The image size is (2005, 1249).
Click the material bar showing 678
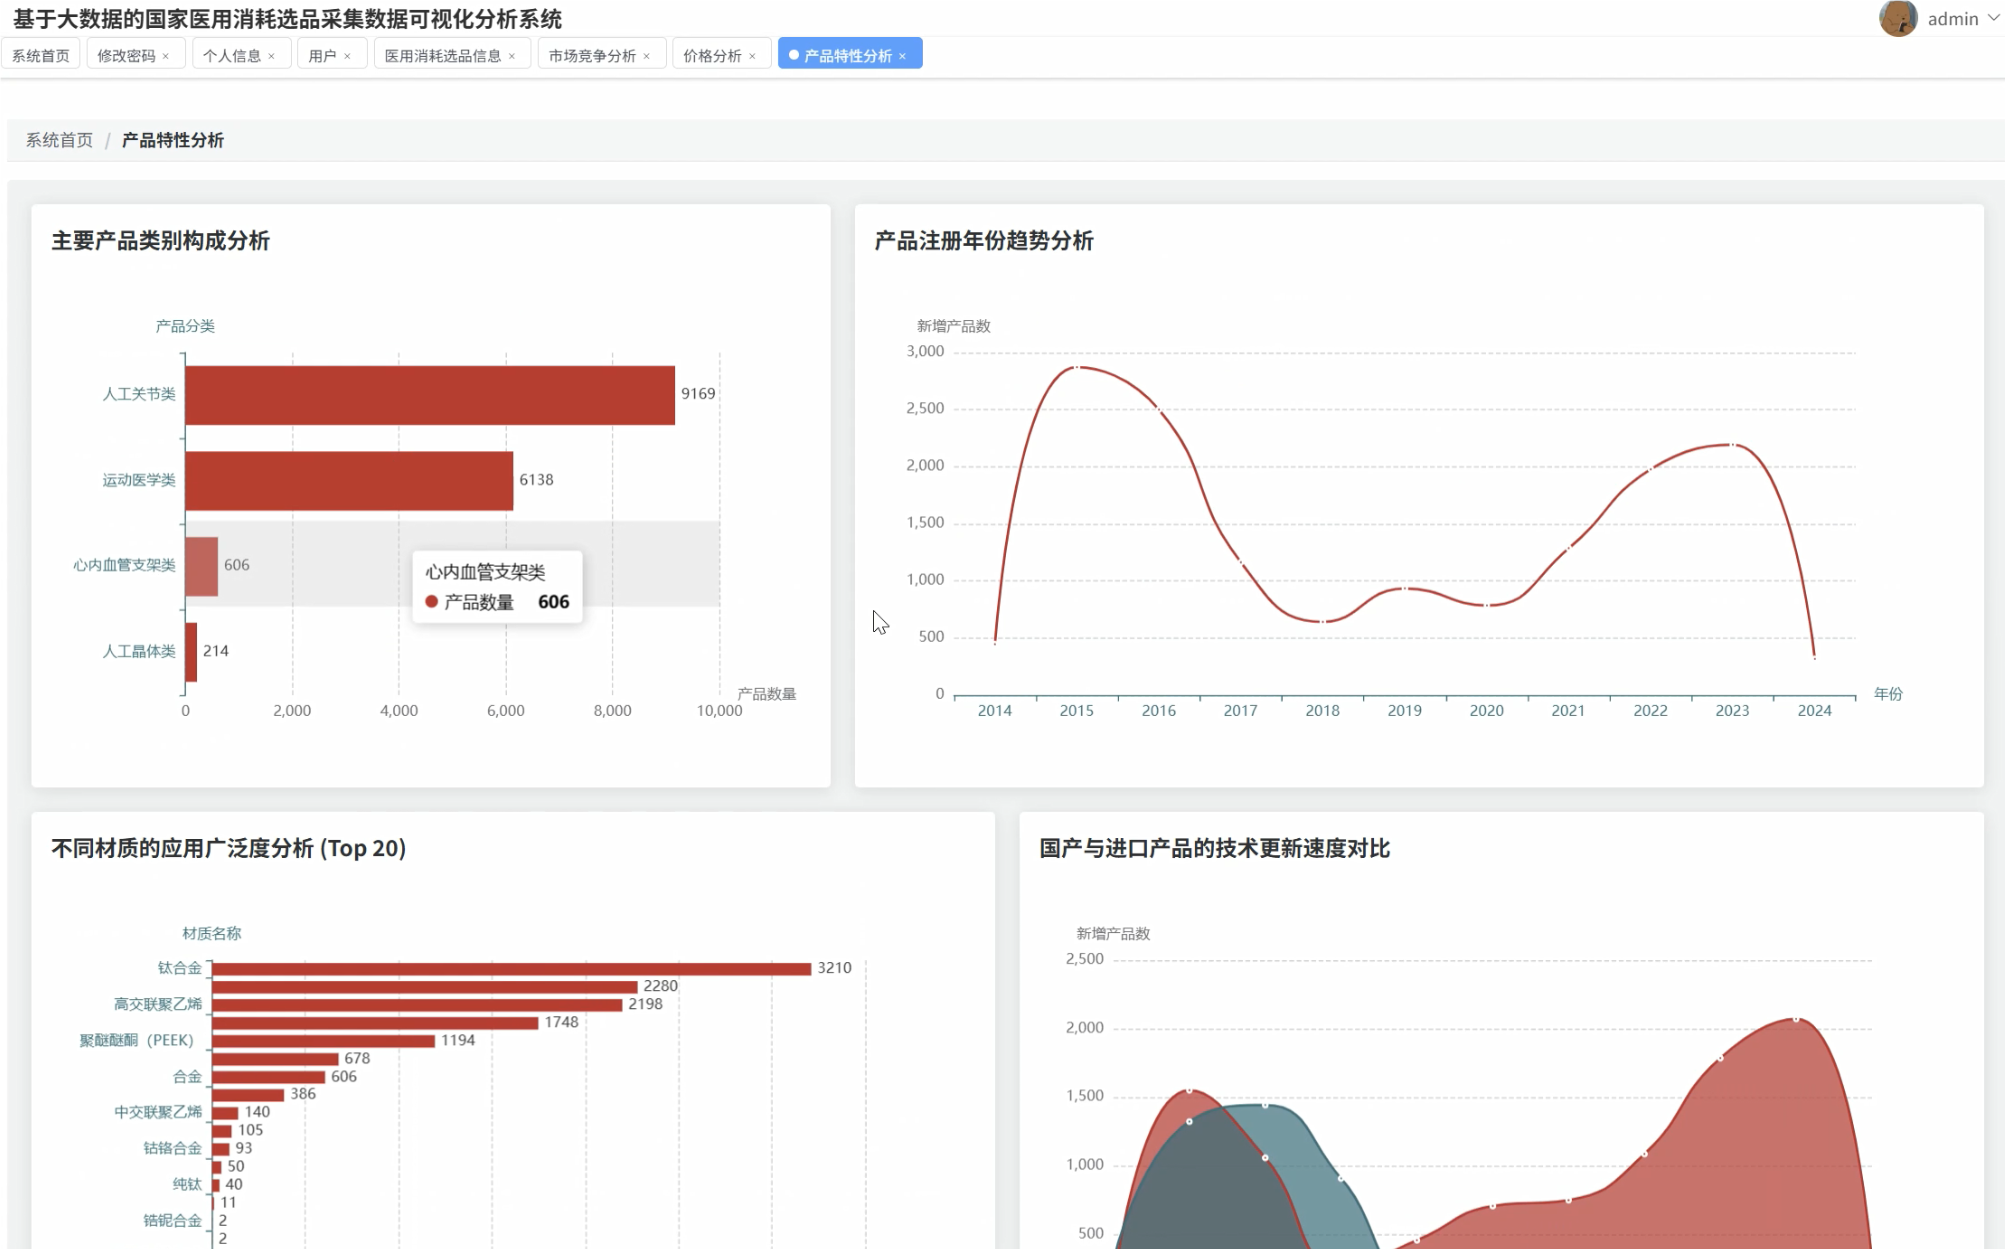click(275, 1059)
